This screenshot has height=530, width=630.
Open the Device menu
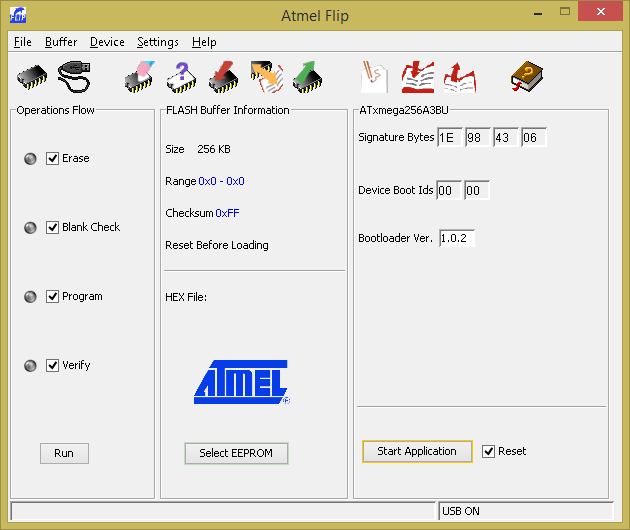tap(107, 42)
